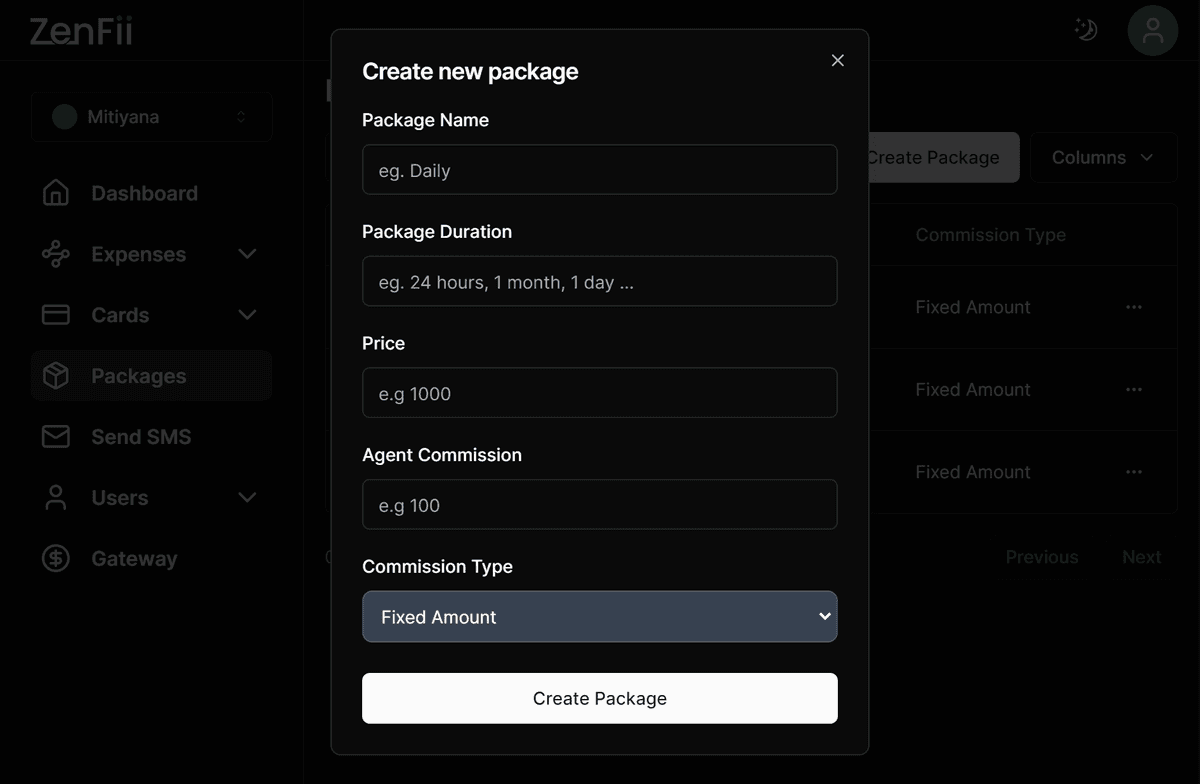The image size is (1200, 784).
Task: Focus the Package Name input field
Action: point(599,170)
